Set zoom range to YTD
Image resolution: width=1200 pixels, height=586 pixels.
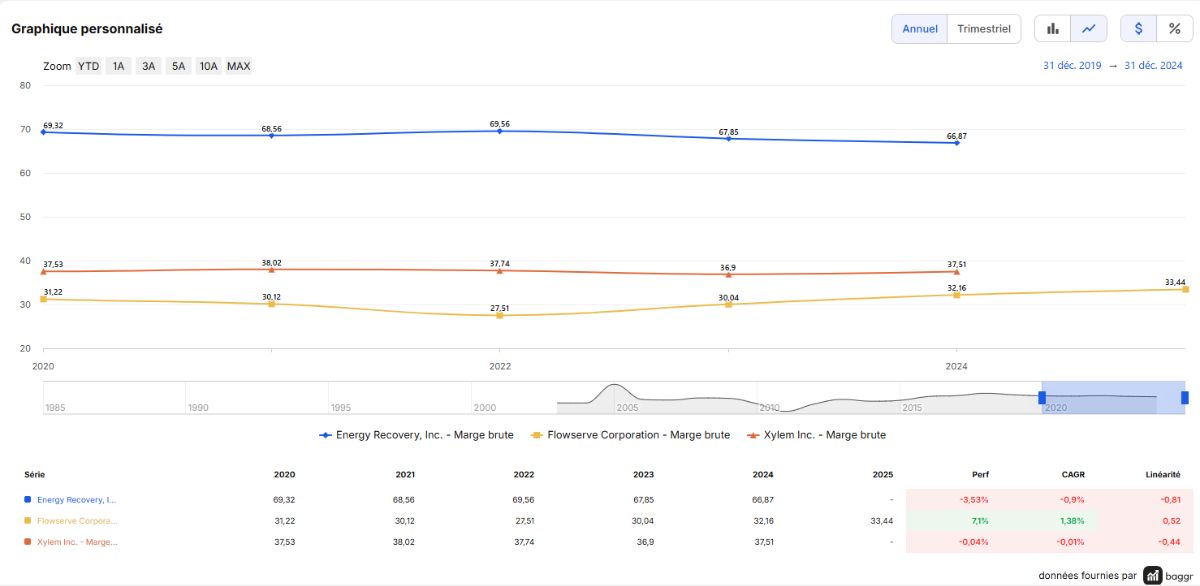point(89,66)
